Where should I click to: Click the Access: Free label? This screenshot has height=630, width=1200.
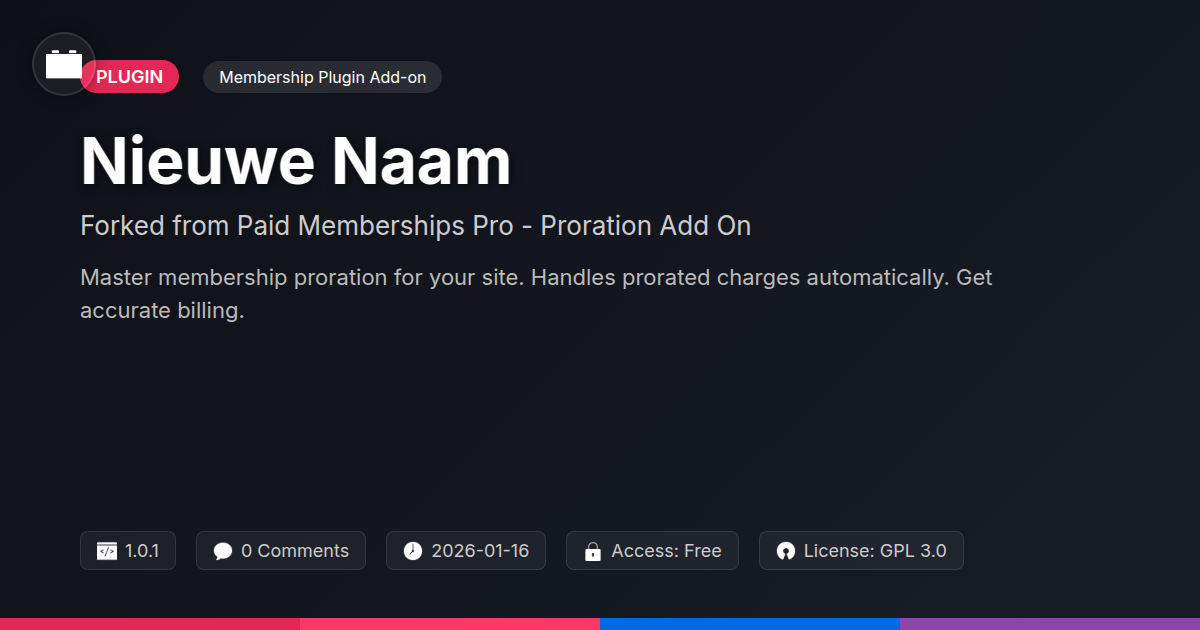(x=666, y=551)
